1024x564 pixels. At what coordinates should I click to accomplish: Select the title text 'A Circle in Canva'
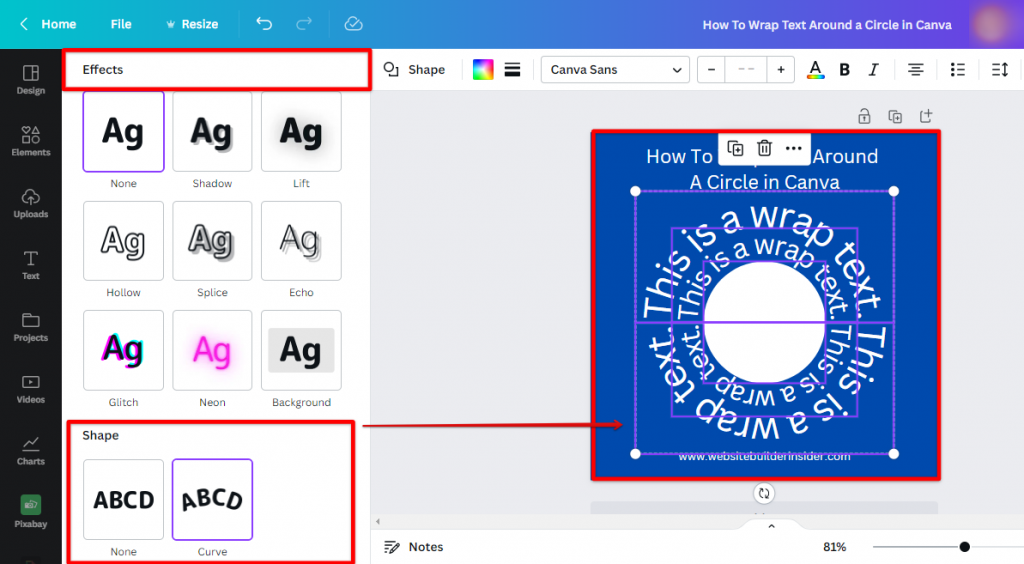(764, 182)
